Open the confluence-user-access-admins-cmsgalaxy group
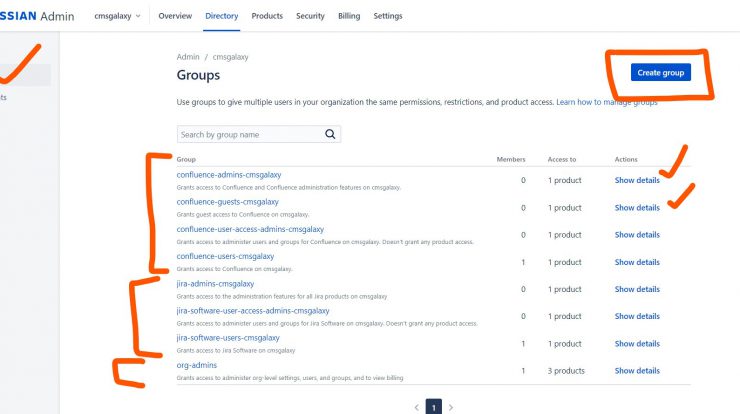The width and height of the screenshot is (740, 414). (250, 229)
